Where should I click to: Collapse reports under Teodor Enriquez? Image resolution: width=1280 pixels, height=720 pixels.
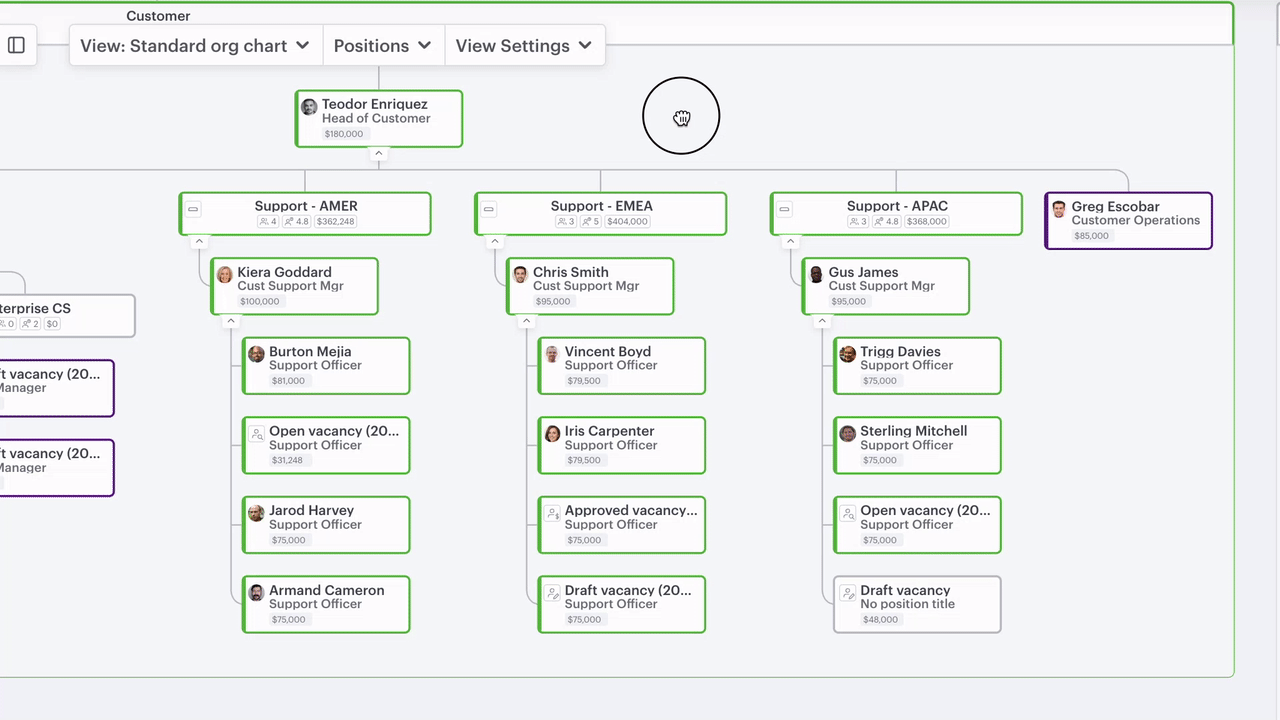pyautogui.click(x=378, y=154)
